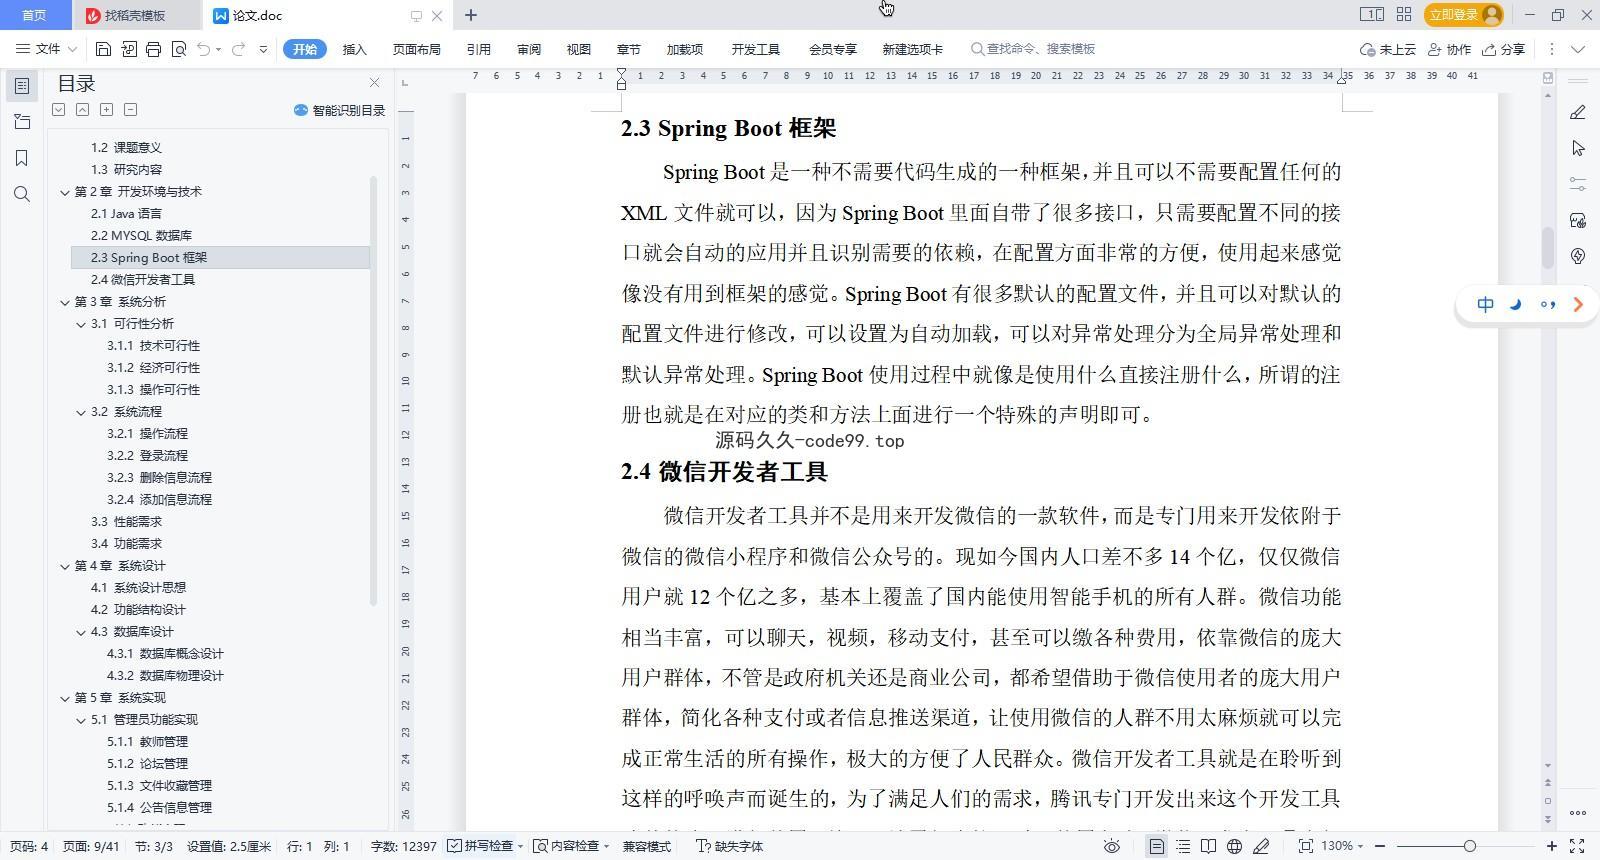
Task: Click the selection arrow icon in right sidebar
Action: [1578, 148]
